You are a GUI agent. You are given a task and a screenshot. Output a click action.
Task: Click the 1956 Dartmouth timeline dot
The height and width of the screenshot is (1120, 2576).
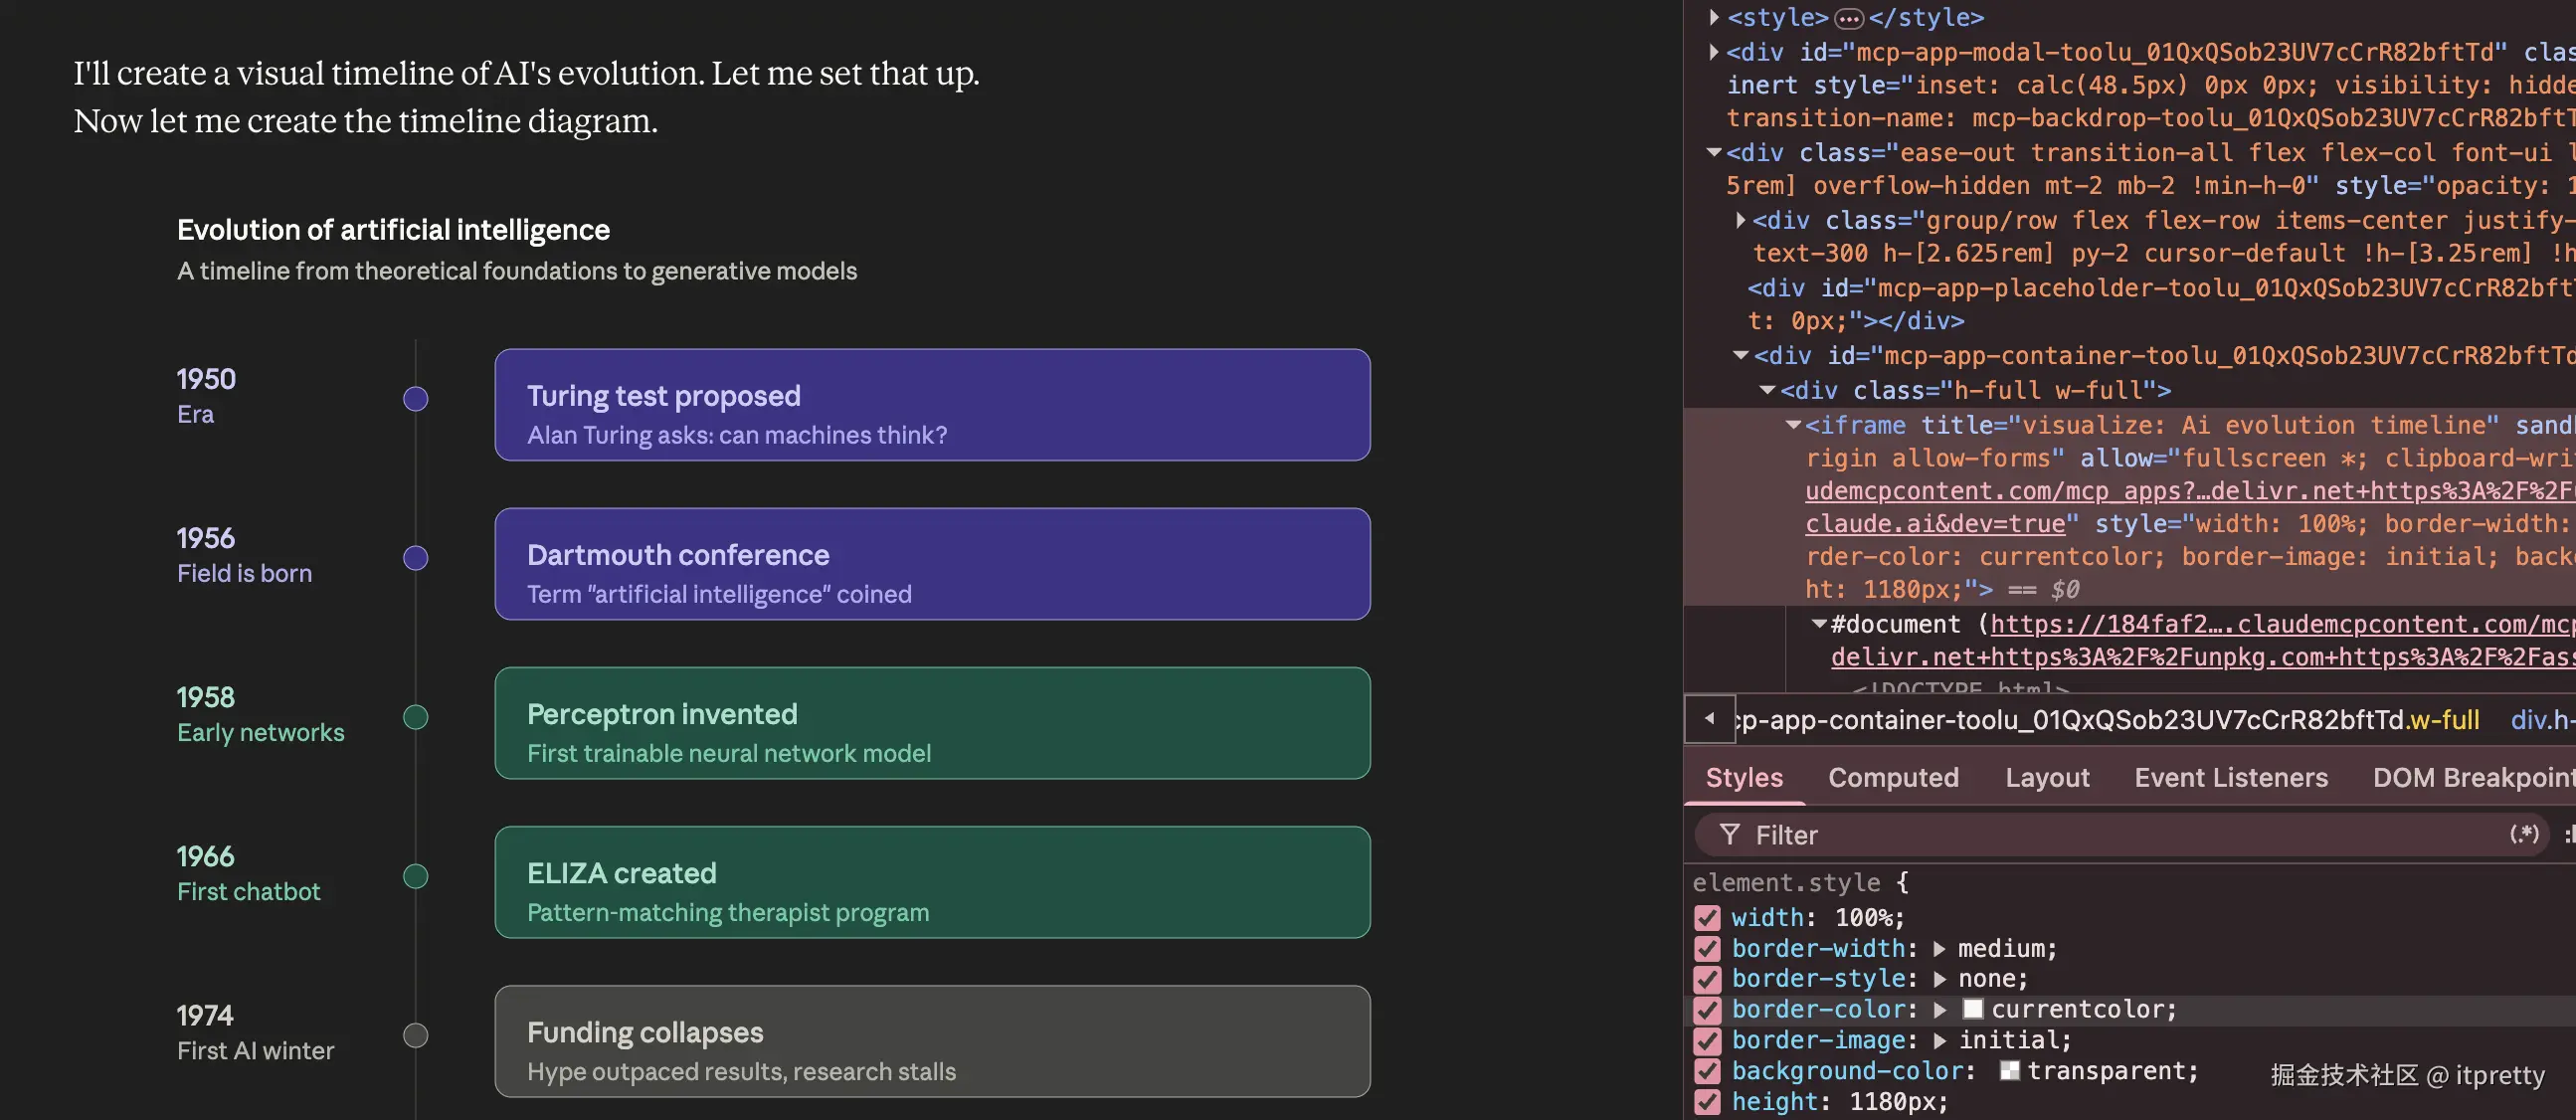(x=416, y=558)
